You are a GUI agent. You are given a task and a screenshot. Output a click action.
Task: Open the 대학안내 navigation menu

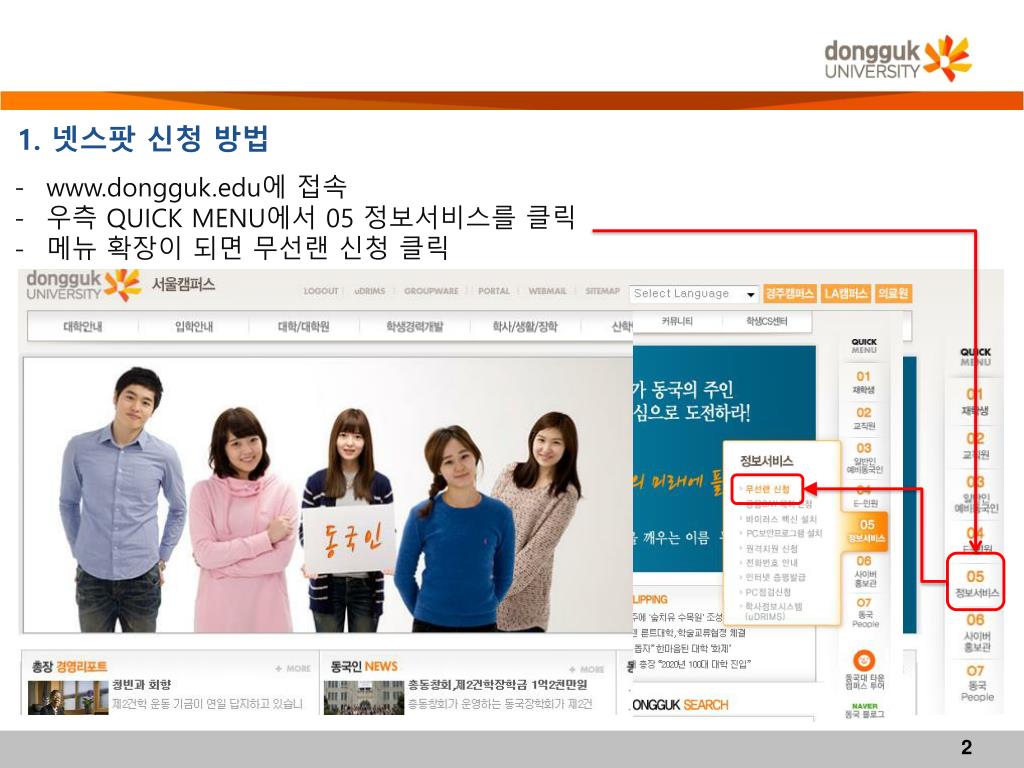pyautogui.click(x=83, y=327)
